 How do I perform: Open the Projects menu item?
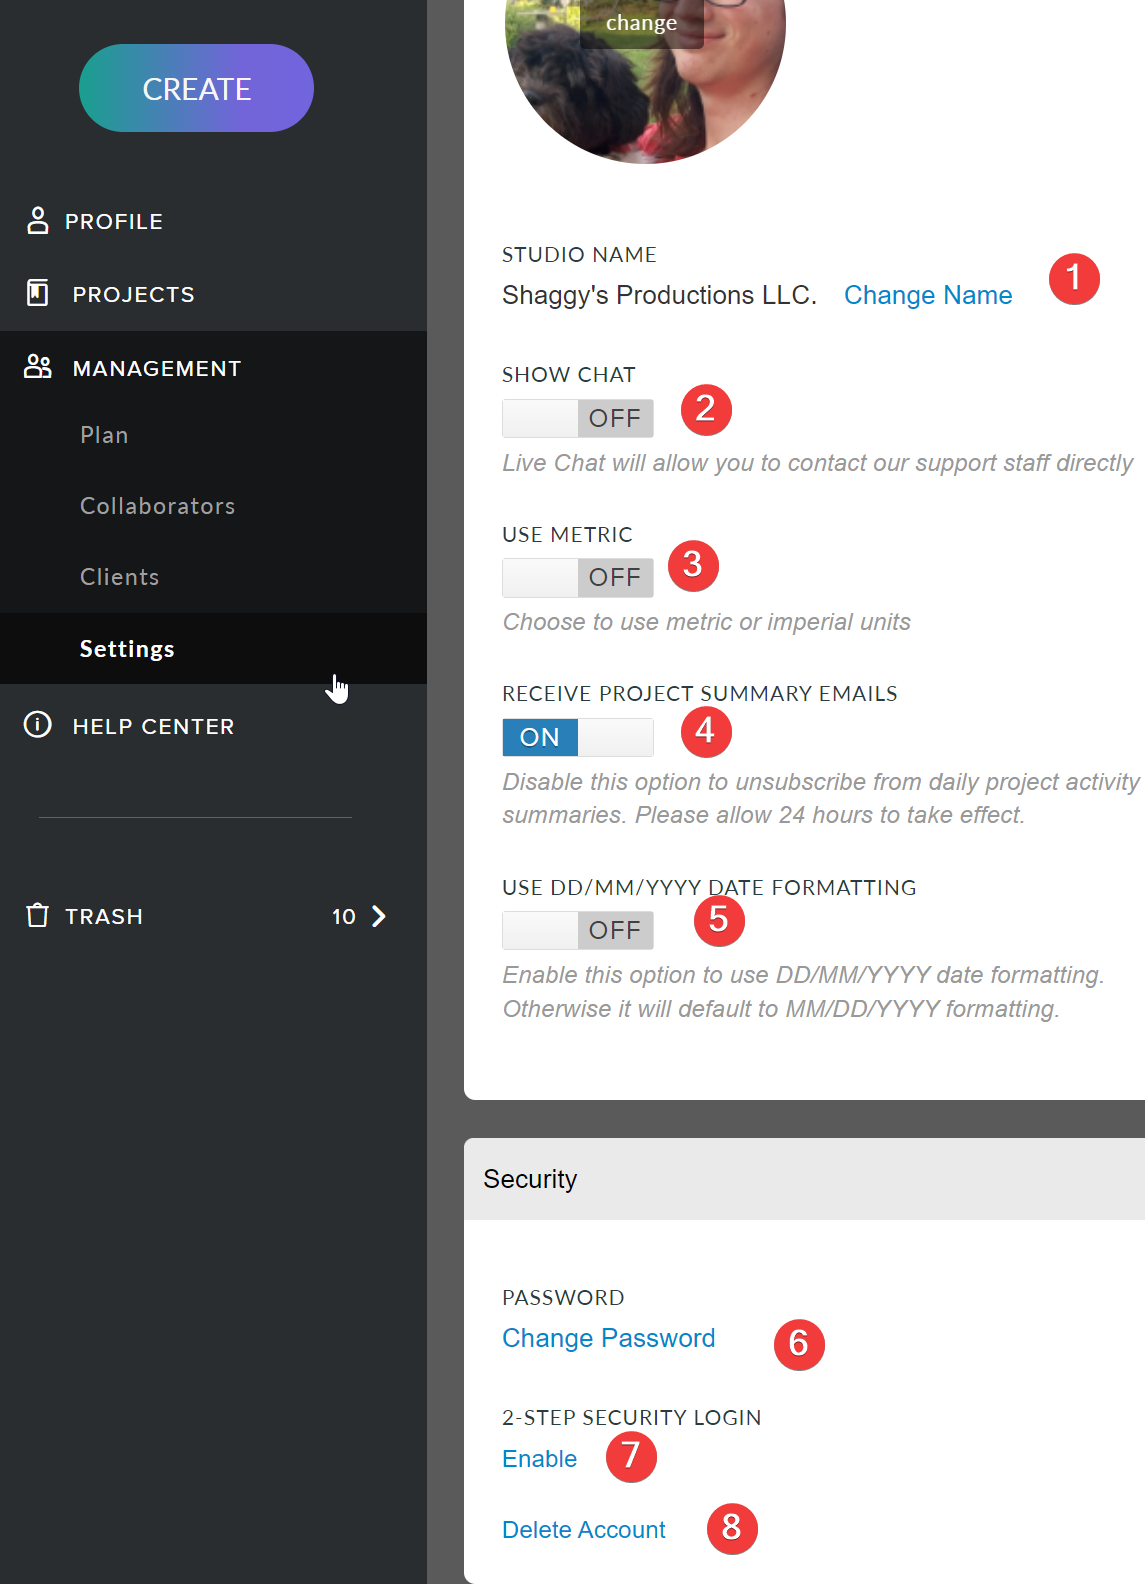134,295
